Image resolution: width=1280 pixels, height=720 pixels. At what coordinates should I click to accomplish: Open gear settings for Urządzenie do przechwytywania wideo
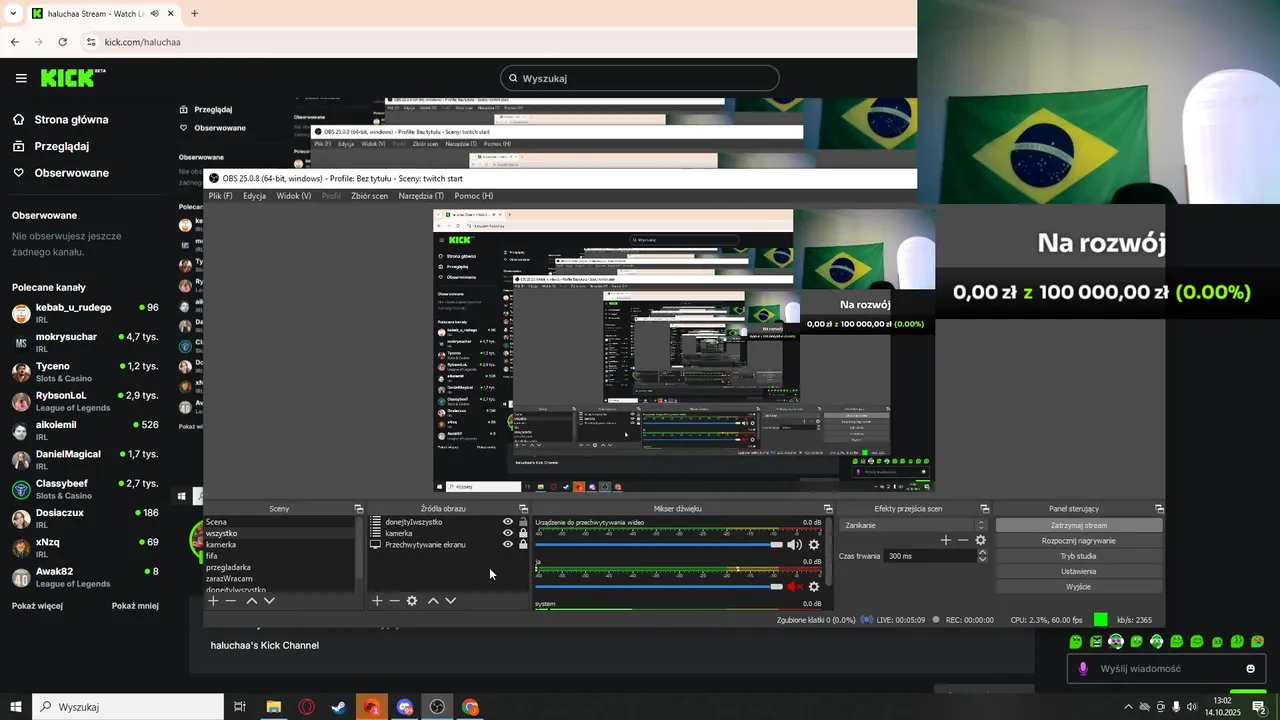point(814,545)
